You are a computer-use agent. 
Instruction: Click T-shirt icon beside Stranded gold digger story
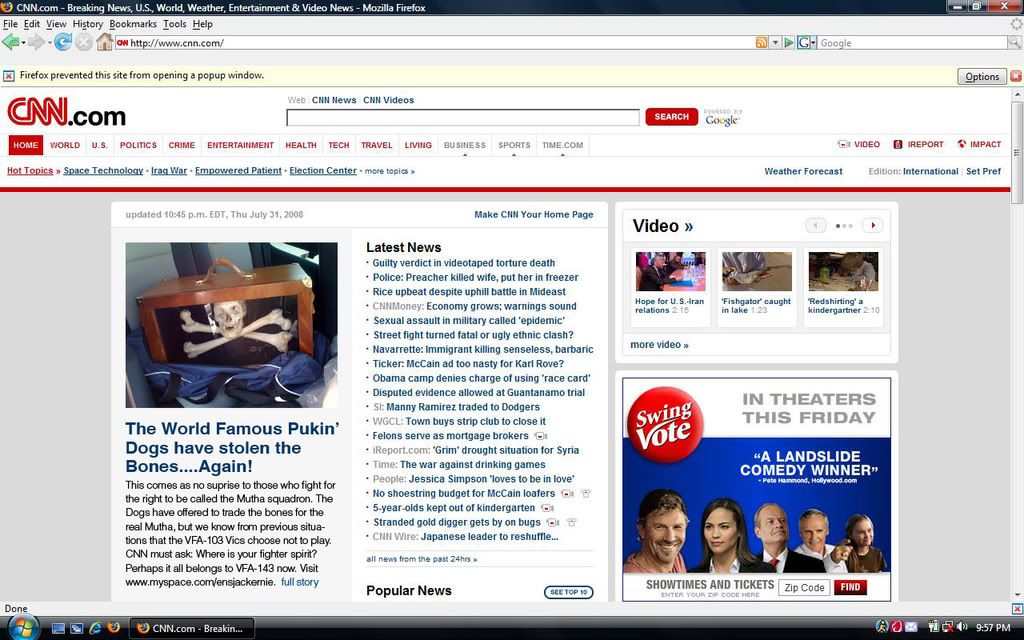[571, 522]
